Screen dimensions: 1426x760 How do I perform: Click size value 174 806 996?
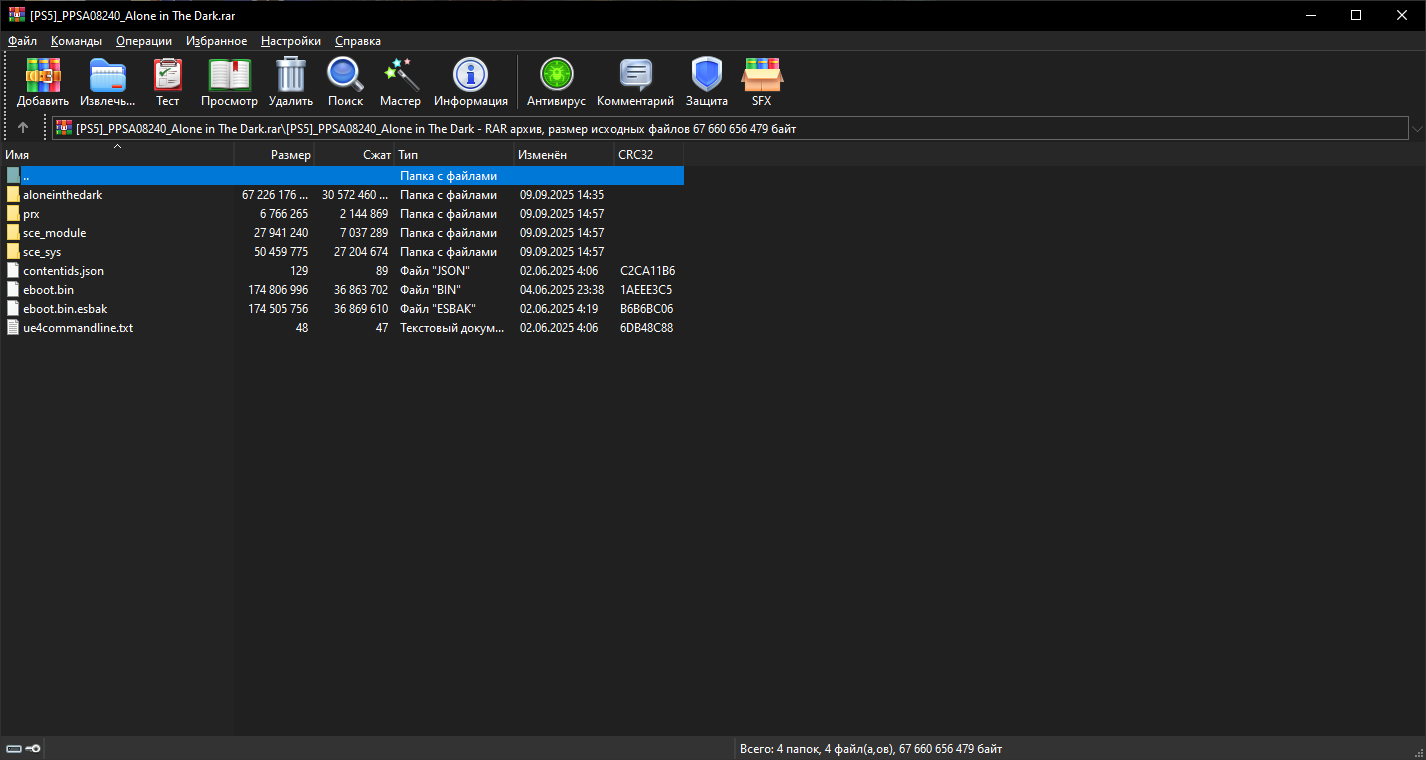pos(278,290)
